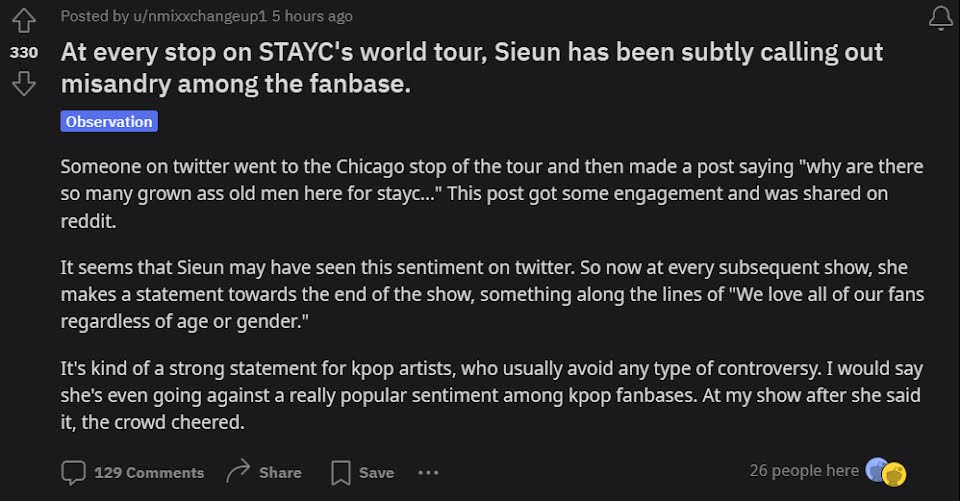Click the paragraph mentioning the Chicago stop
Screen dimensions: 960x501
pos(491,194)
